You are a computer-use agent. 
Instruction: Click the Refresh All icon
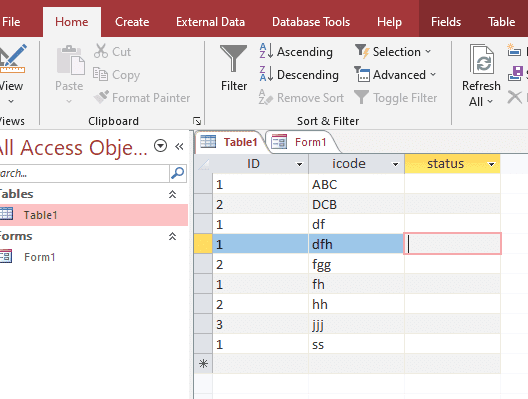point(482,59)
